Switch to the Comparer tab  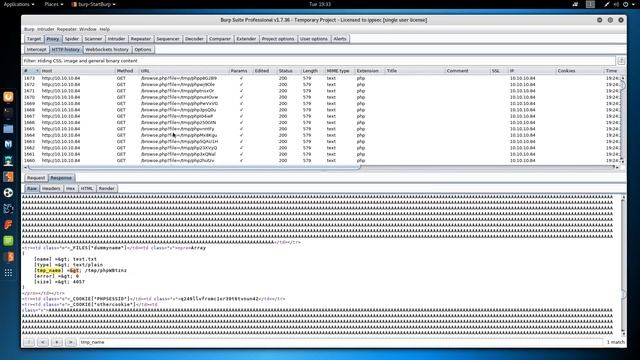(220, 39)
